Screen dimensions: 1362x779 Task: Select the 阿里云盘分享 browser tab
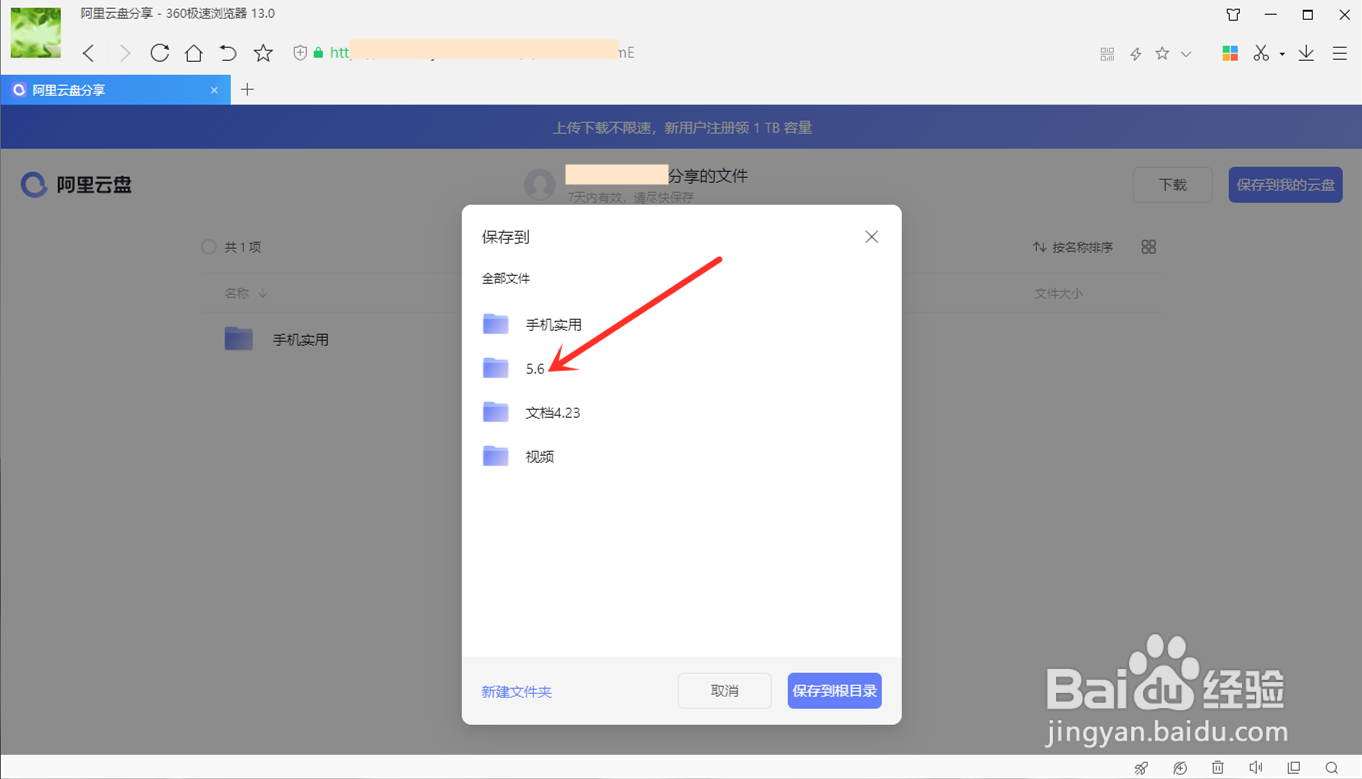[x=115, y=90]
